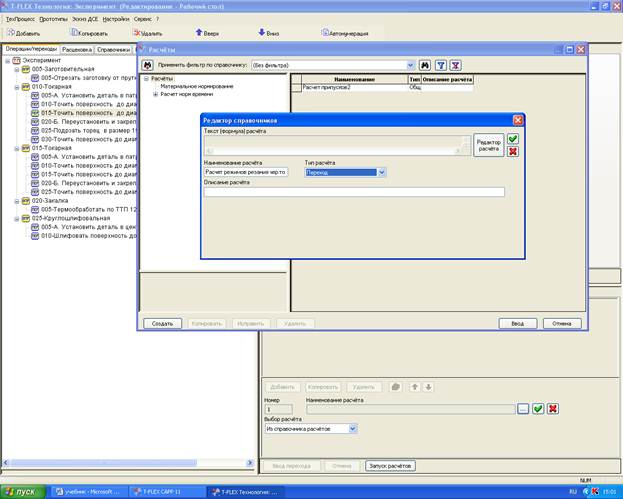Click the Наименование column header

tap(354, 79)
